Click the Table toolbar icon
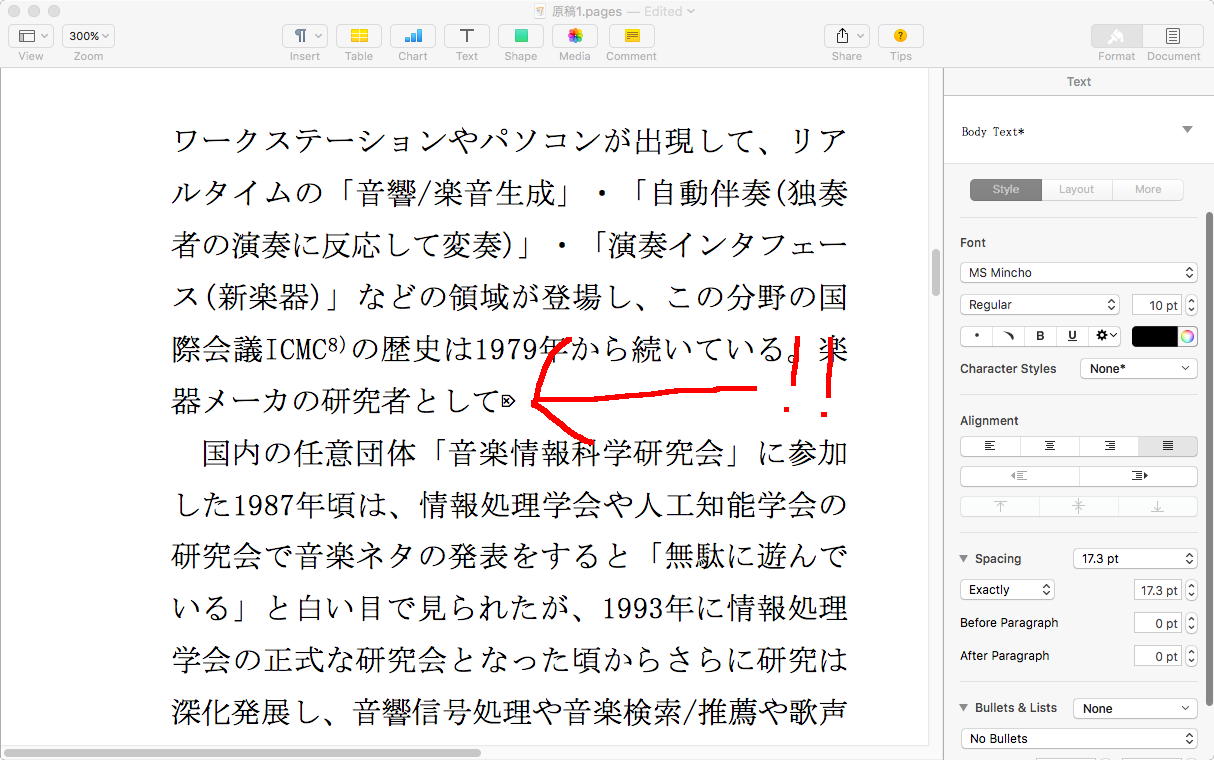The width and height of the screenshot is (1214, 760). [358, 36]
